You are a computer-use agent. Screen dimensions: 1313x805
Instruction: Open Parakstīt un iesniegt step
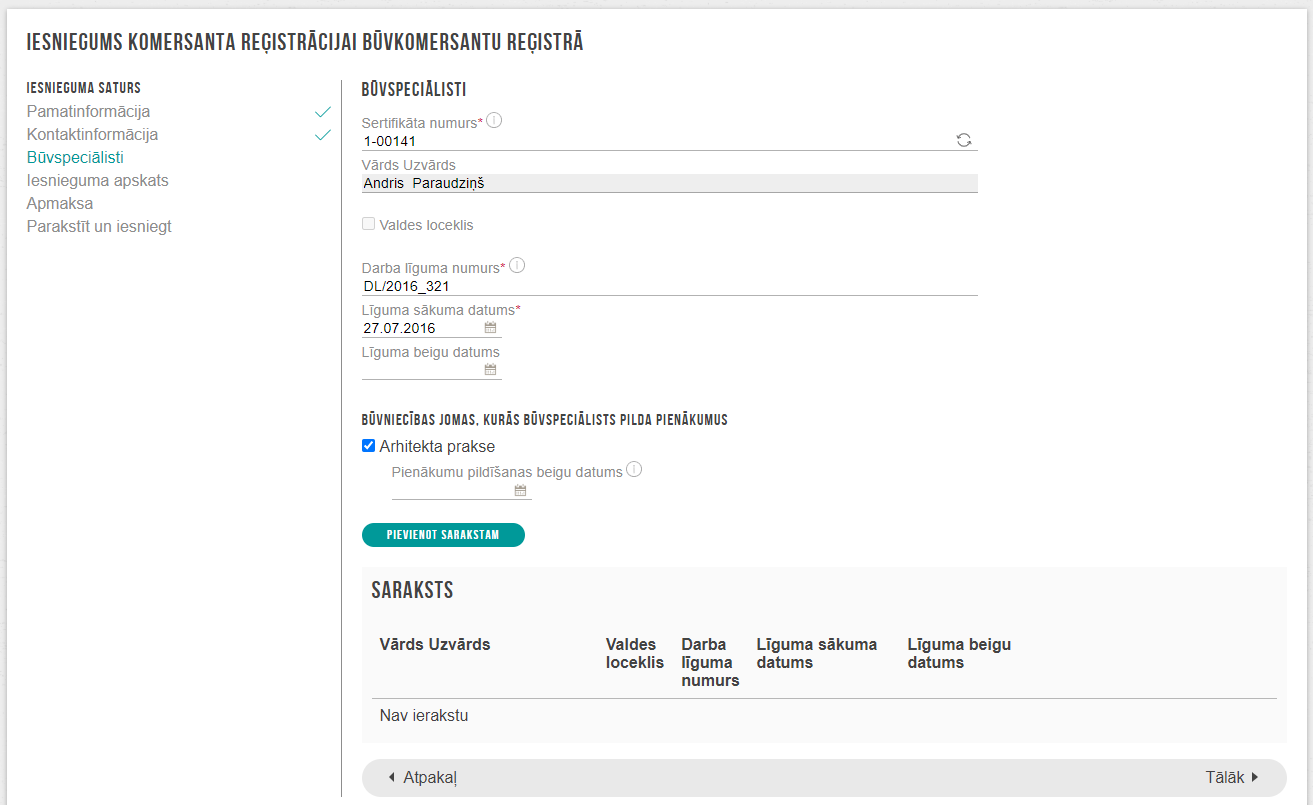pos(99,227)
